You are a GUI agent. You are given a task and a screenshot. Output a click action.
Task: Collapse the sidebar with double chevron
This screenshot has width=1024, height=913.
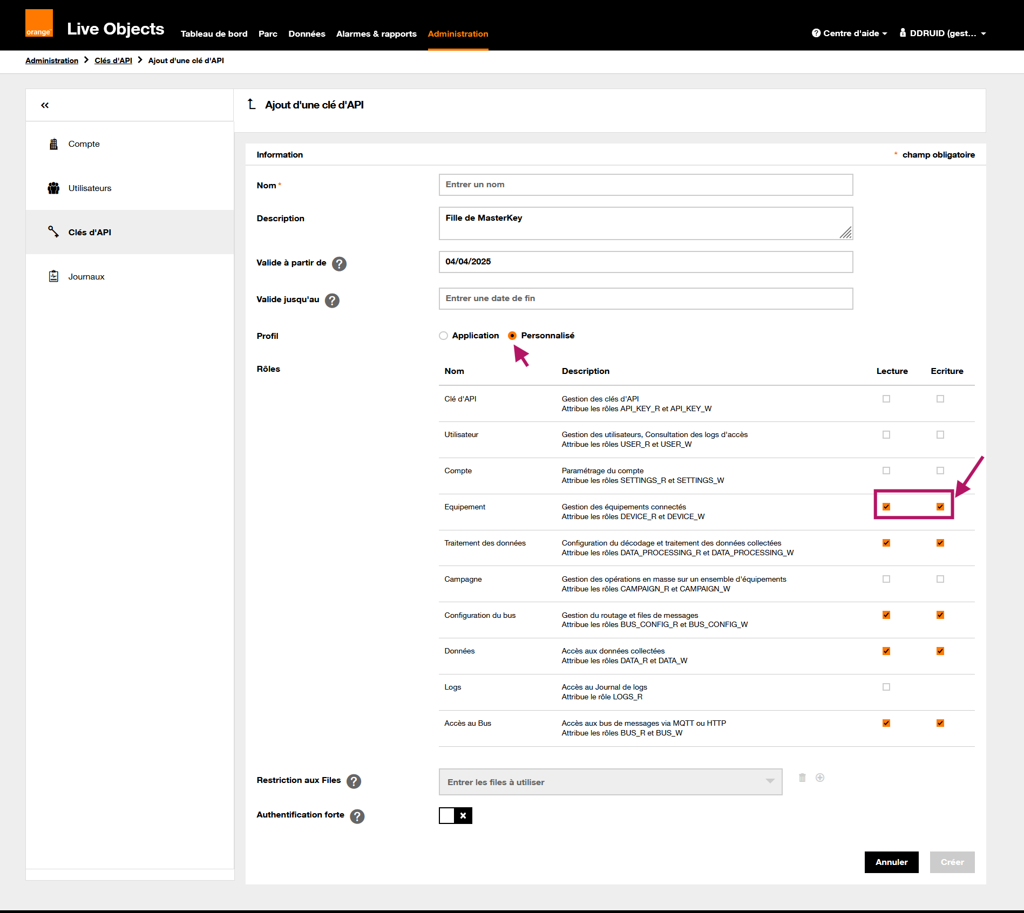tap(45, 105)
